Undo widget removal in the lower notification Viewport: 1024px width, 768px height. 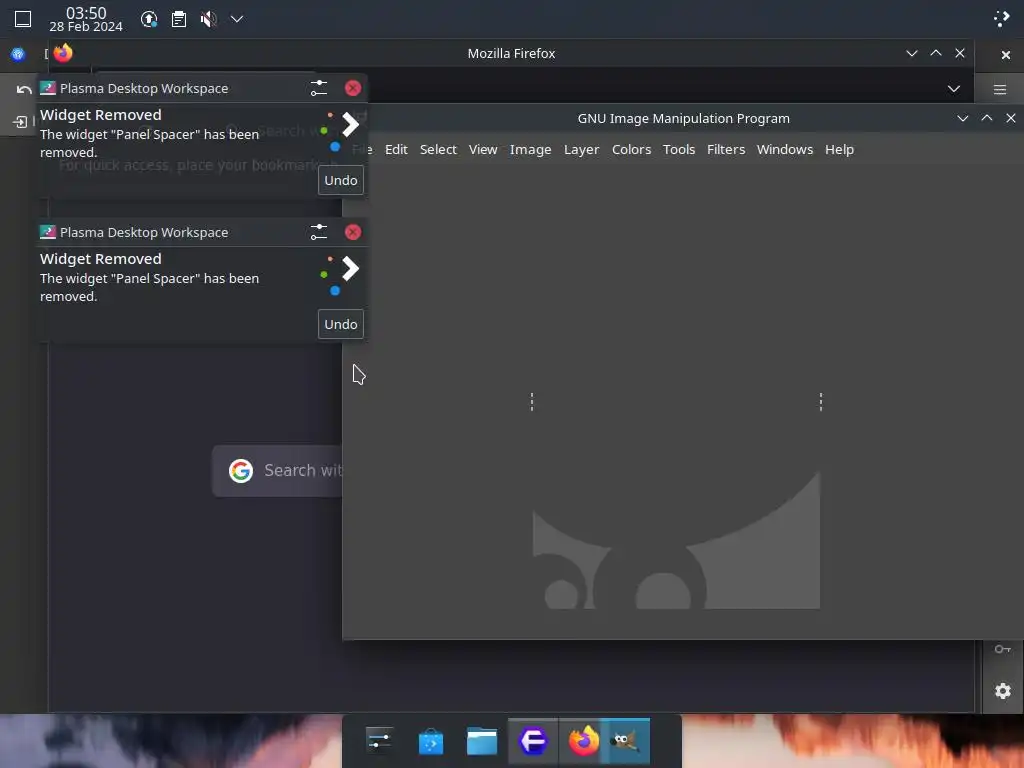(340, 325)
